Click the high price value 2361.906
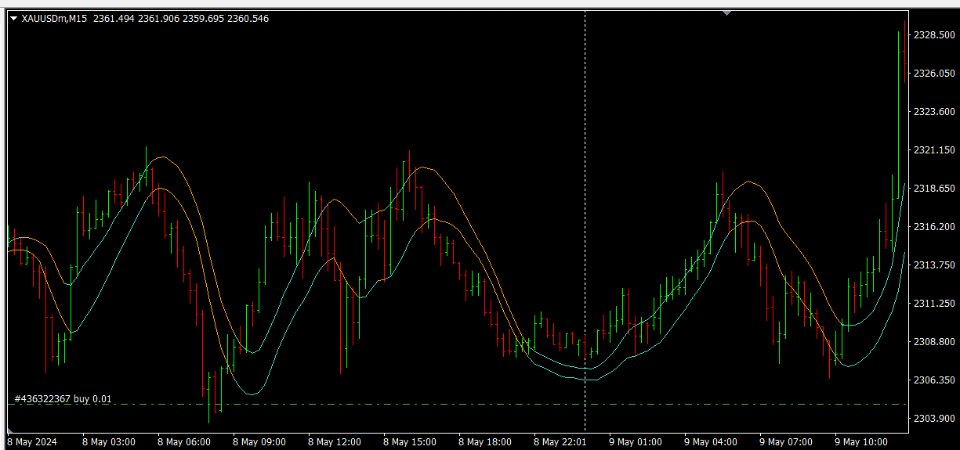The image size is (960, 450). tap(158, 19)
